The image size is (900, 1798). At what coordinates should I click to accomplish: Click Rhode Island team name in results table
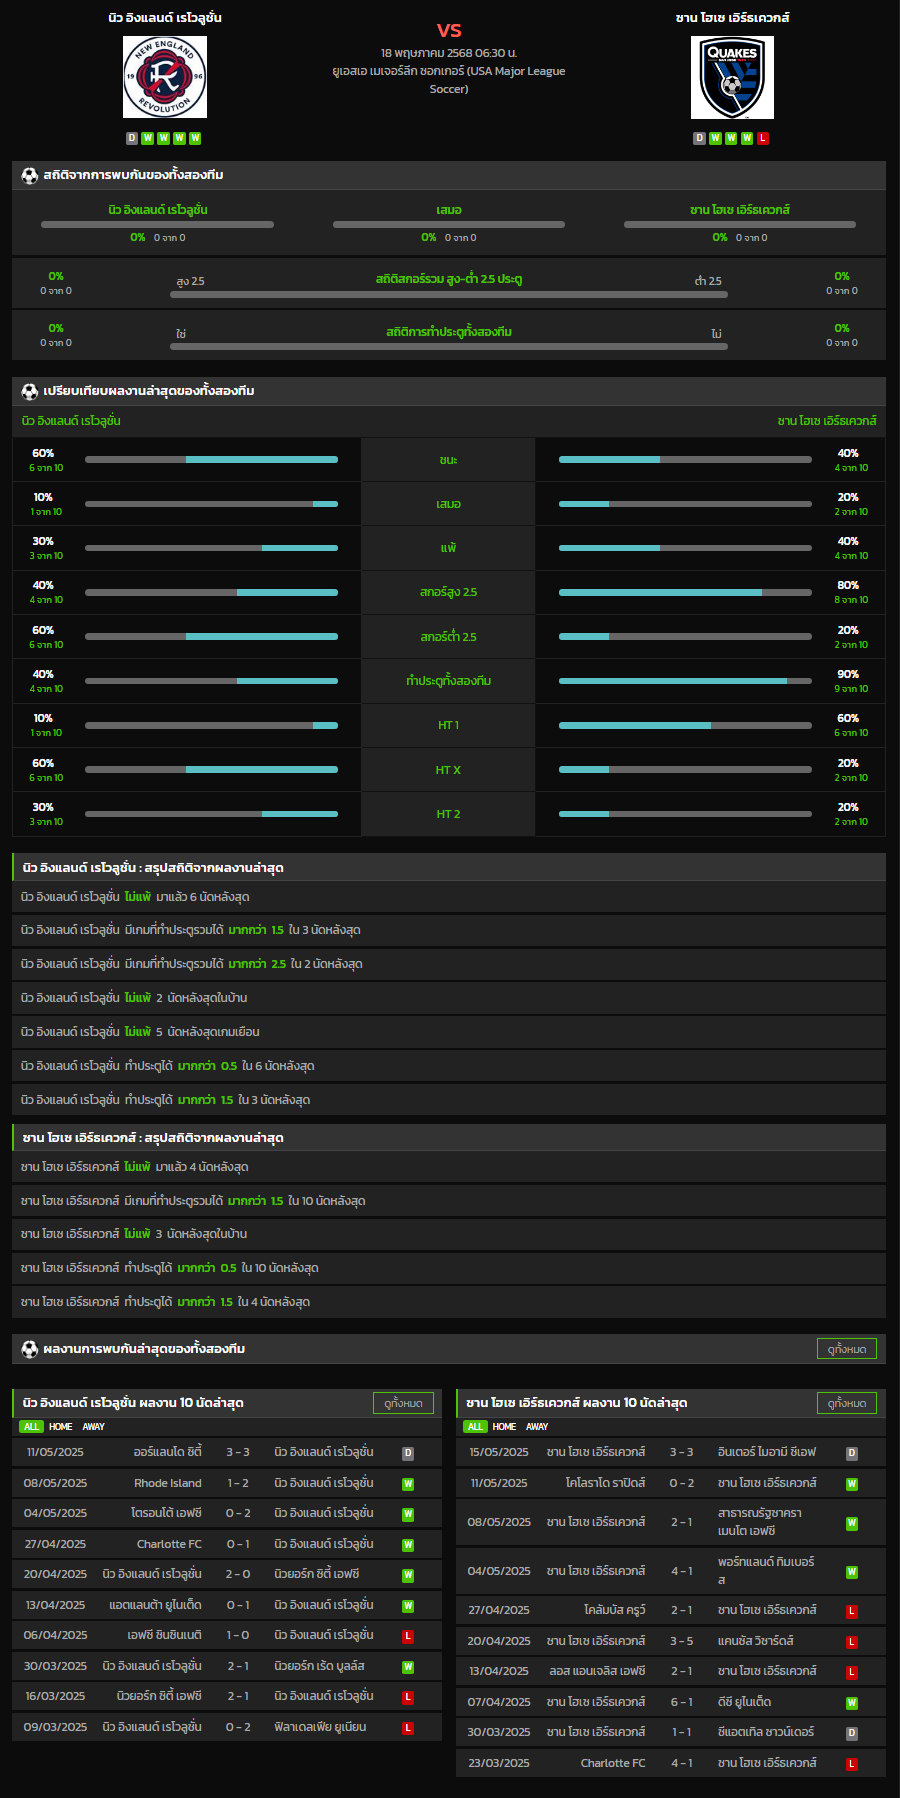[168, 1483]
